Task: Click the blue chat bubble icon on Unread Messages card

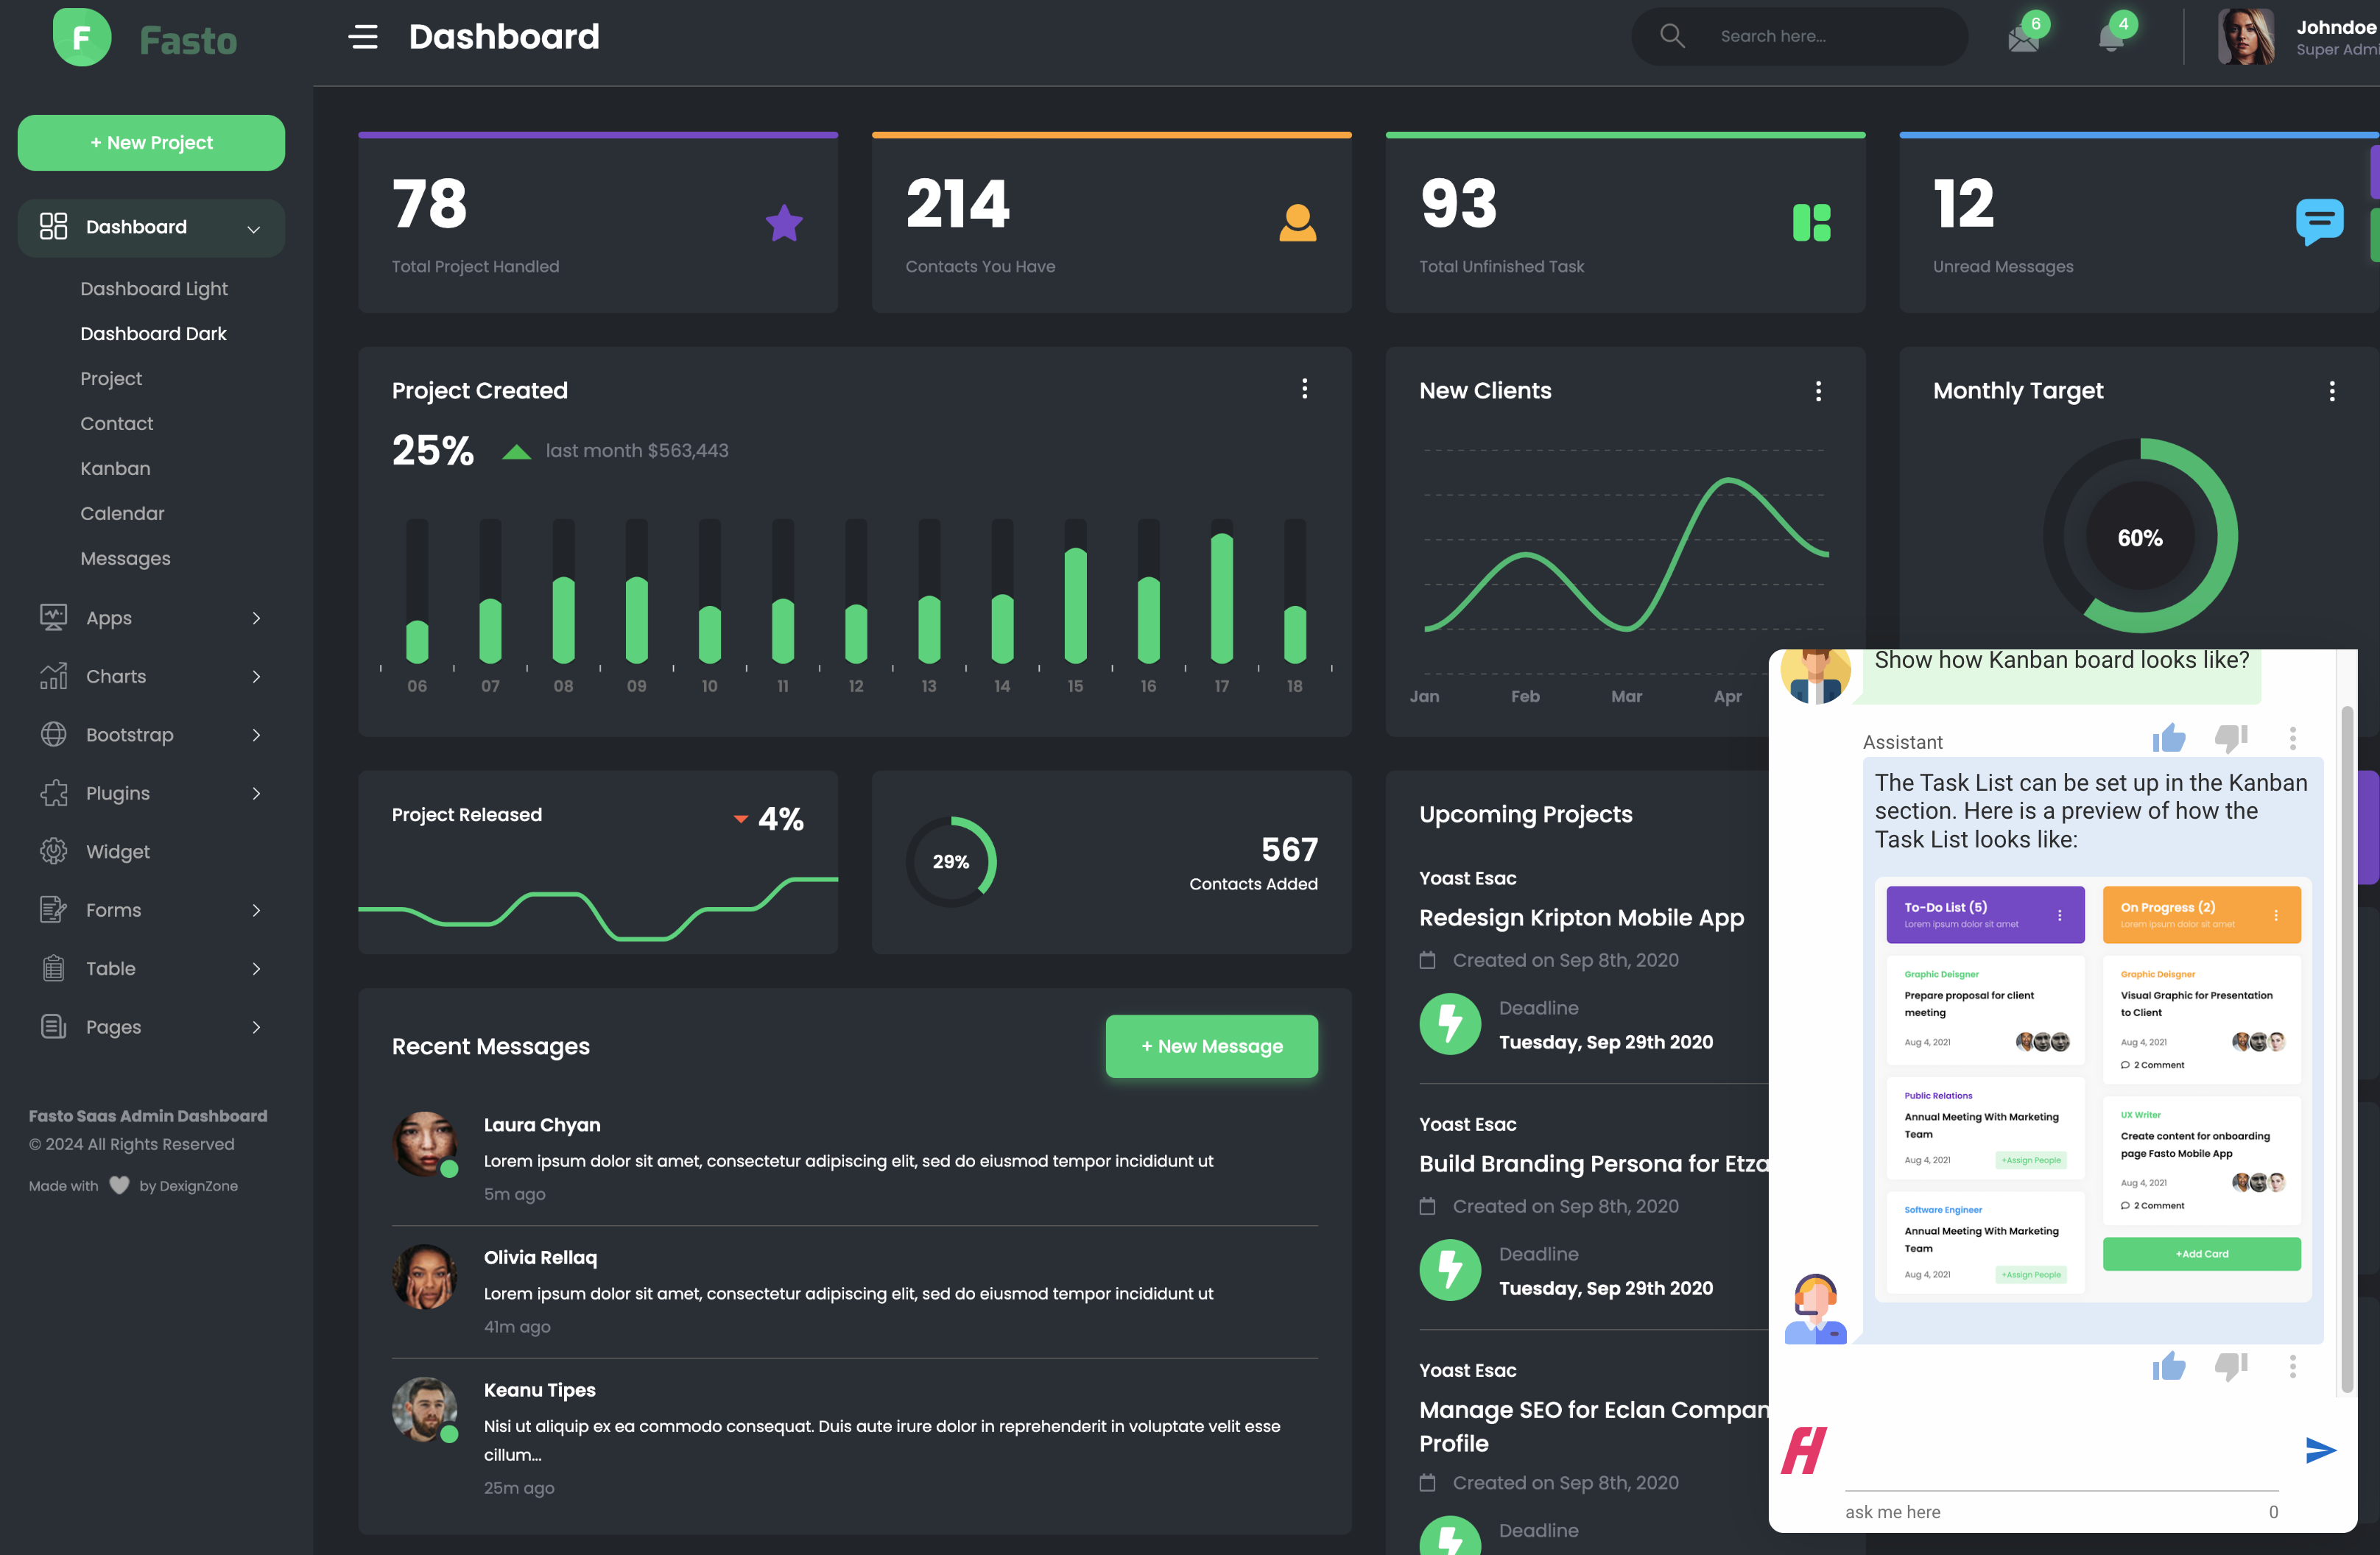Action: (x=2319, y=222)
